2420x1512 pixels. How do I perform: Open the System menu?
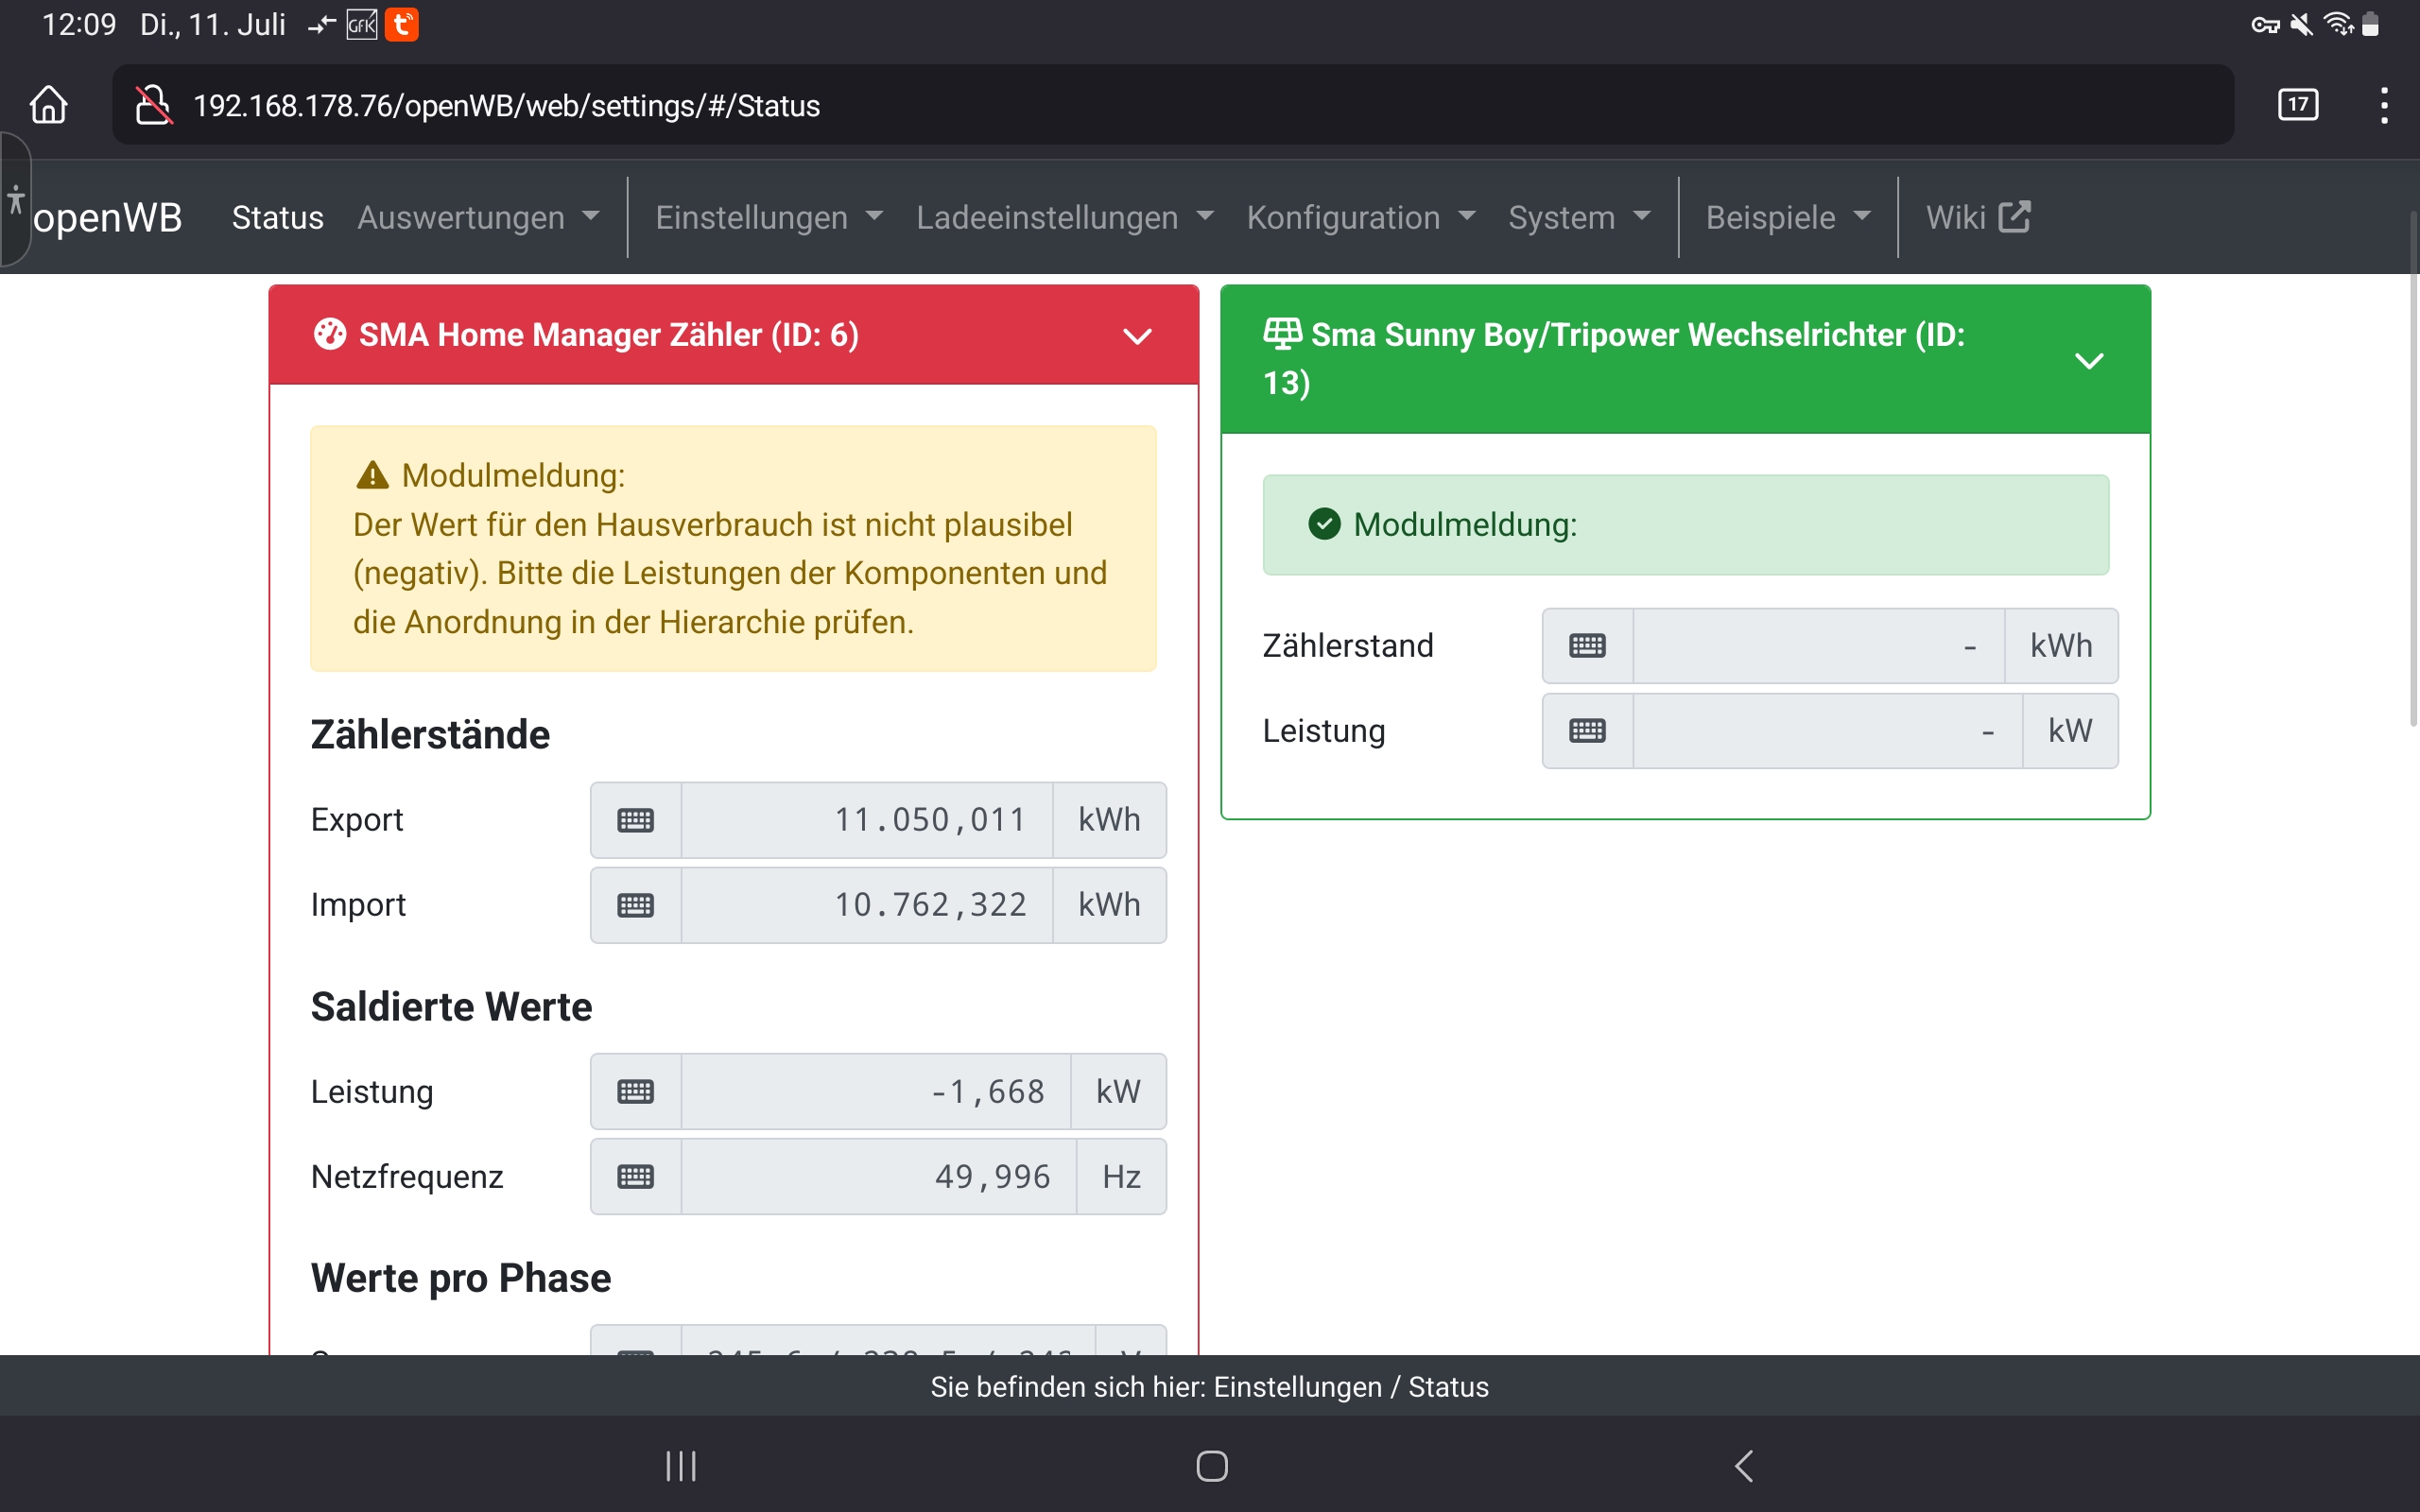(x=1578, y=217)
